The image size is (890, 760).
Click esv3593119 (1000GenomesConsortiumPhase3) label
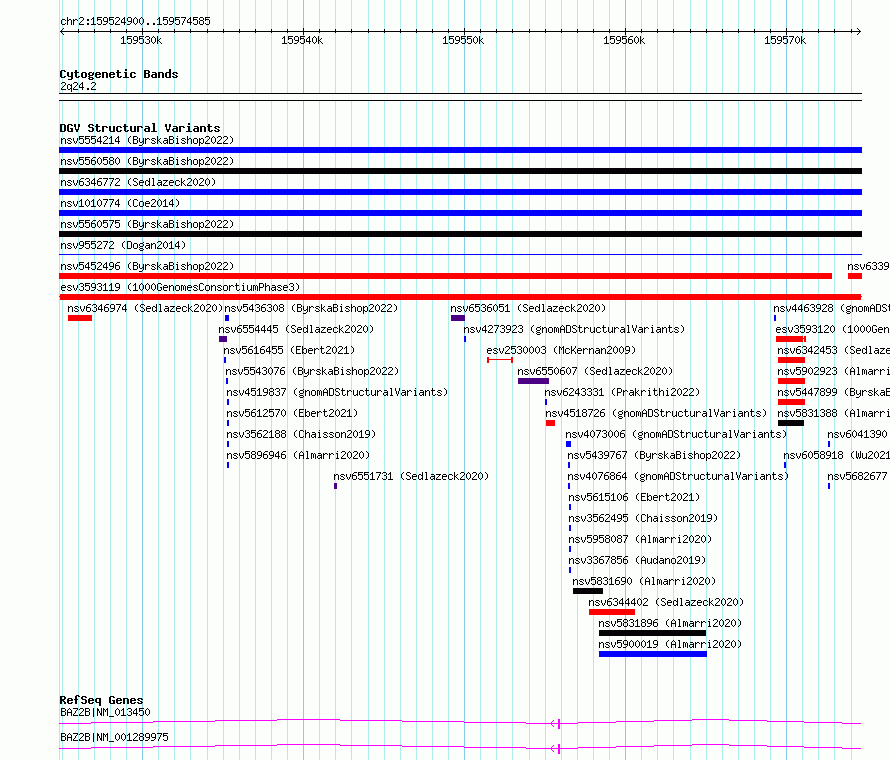click(x=180, y=287)
